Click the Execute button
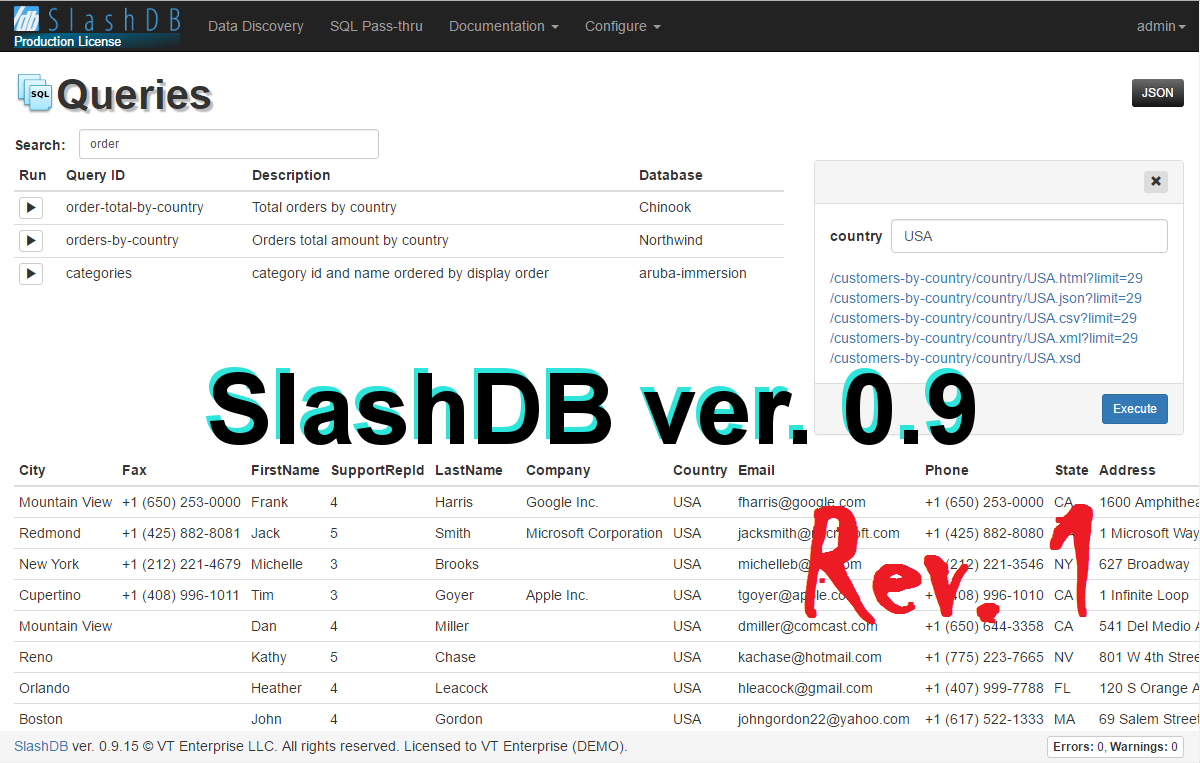 pos(1135,409)
